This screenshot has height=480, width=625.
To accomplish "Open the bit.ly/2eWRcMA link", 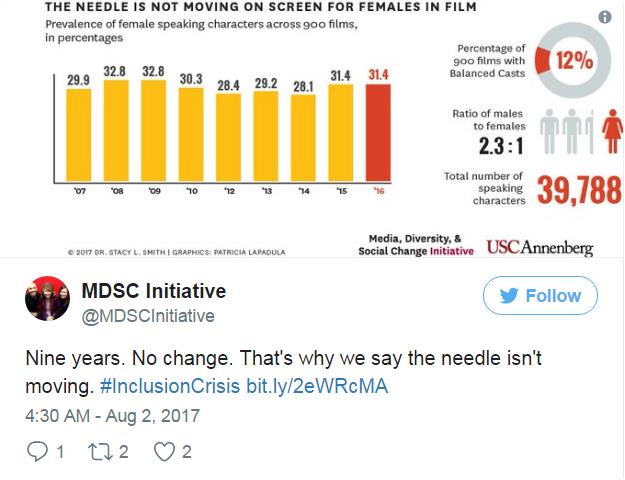I will click(316, 386).
